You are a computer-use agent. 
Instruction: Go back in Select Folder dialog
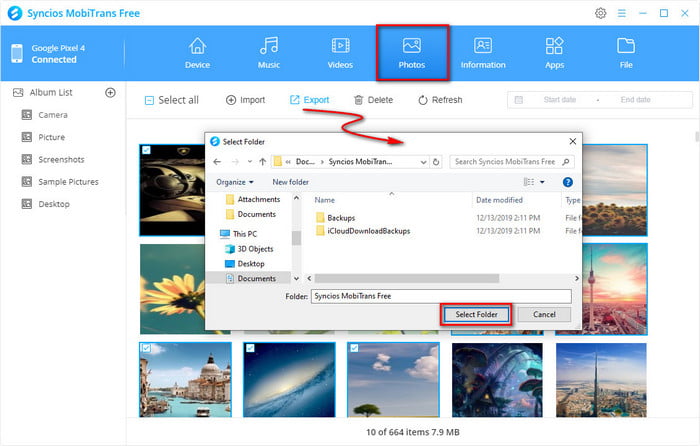tap(217, 162)
